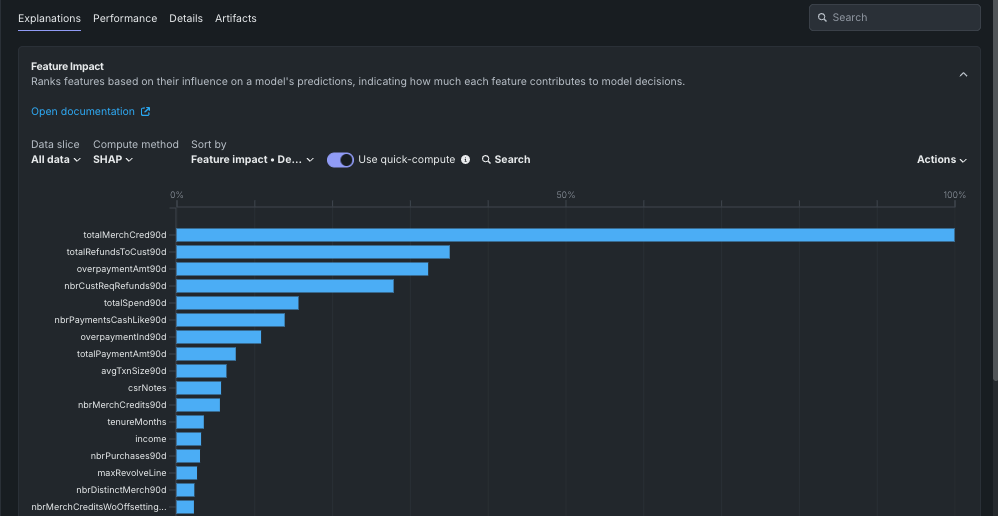Image resolution: width=998 pixels, height=516 pixels.
Task: Click the magnifier icon in top search box
Action: [822, 18]
